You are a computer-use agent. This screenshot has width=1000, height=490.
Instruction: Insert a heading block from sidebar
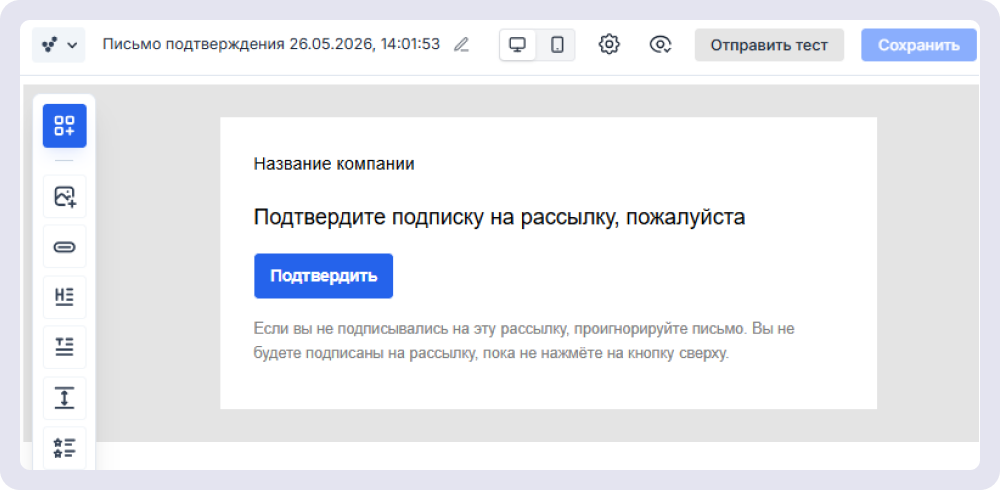tap(64, 297)
